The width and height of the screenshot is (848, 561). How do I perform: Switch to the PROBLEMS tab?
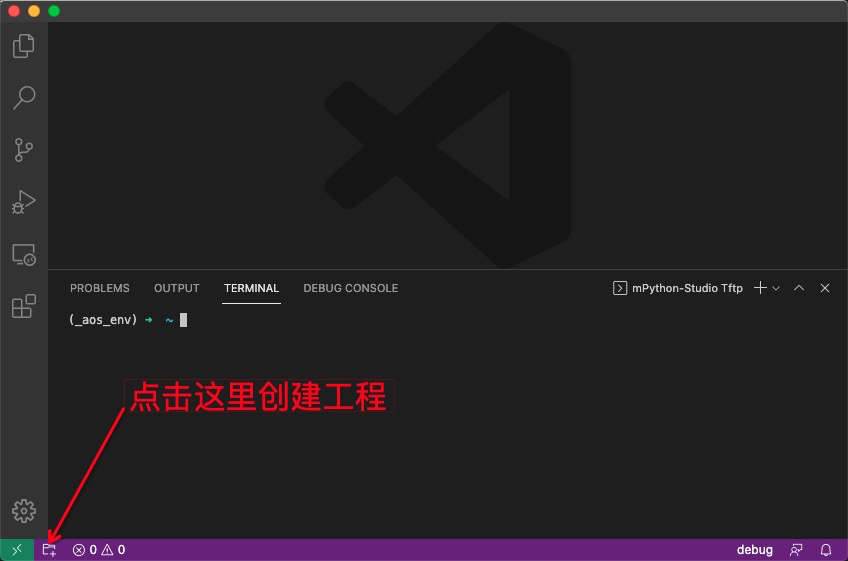tap(100, 288)
